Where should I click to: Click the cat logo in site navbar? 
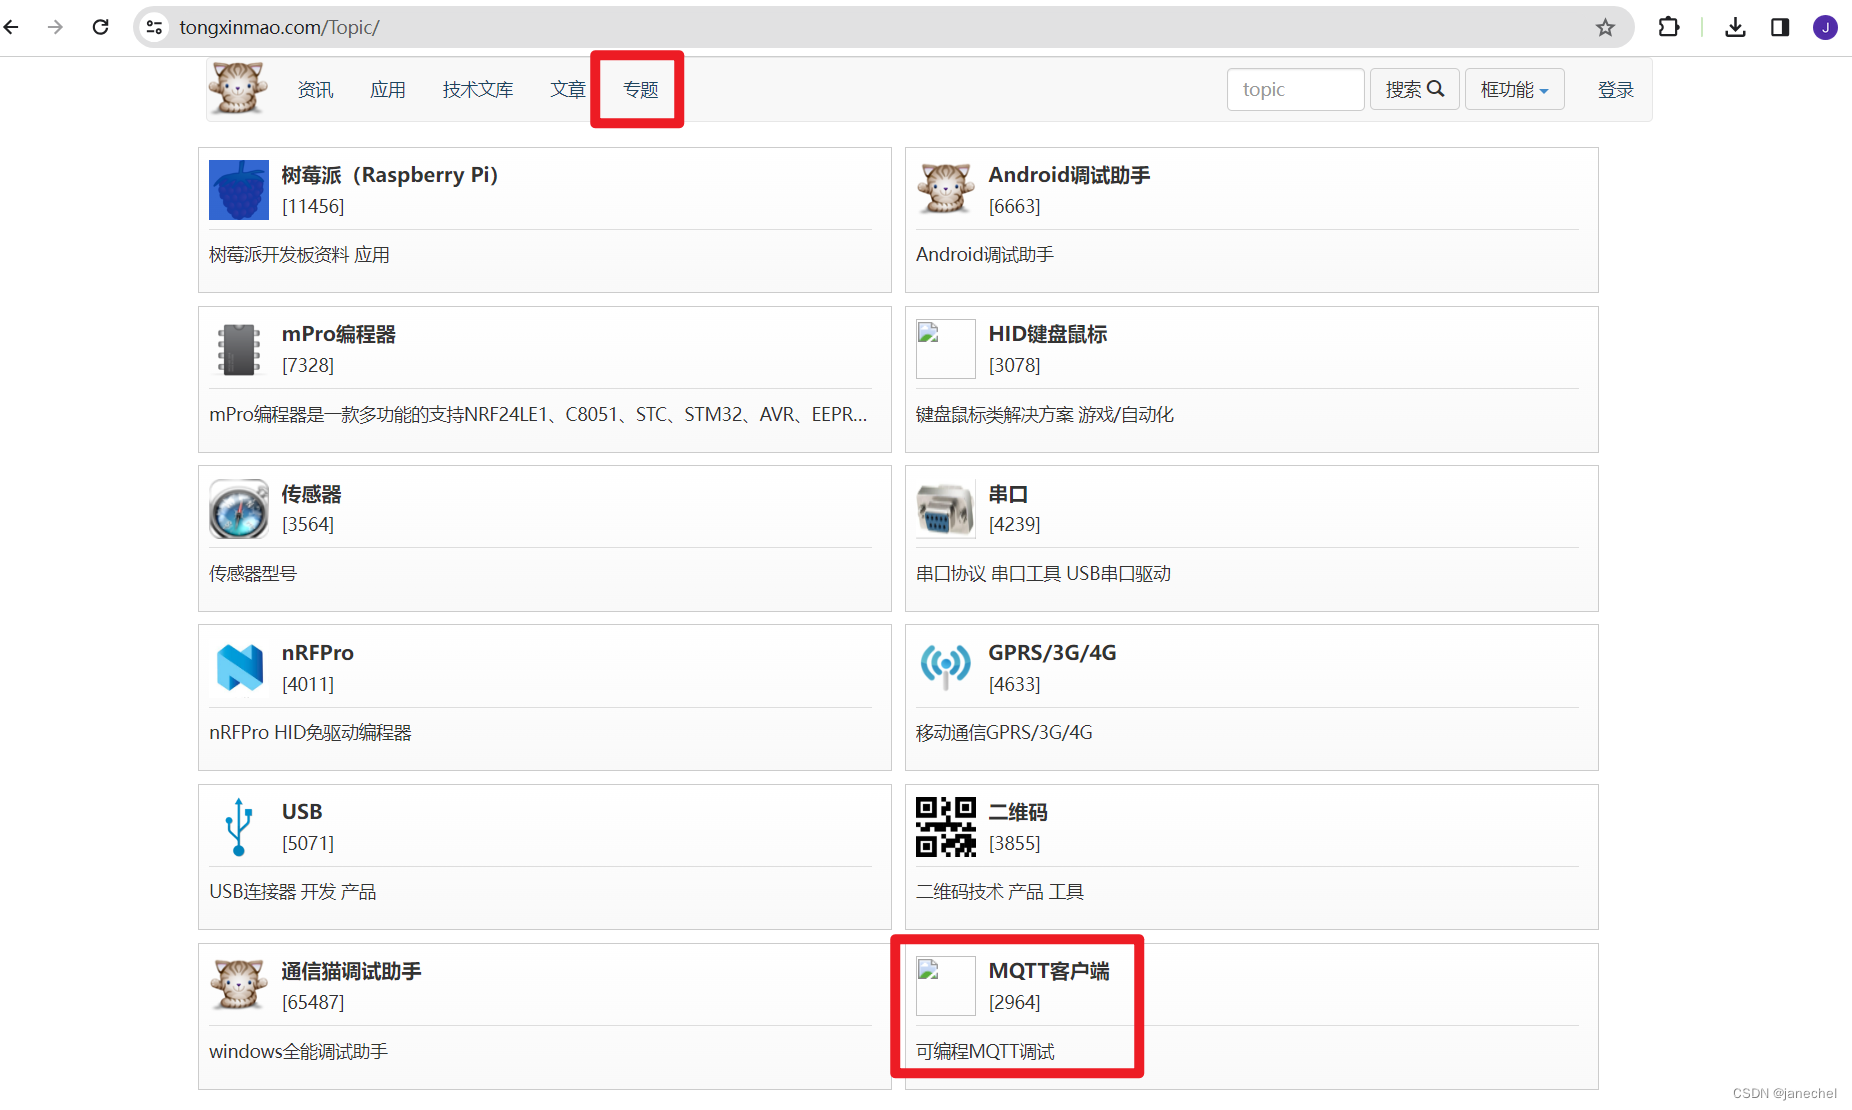click(238, 88)
